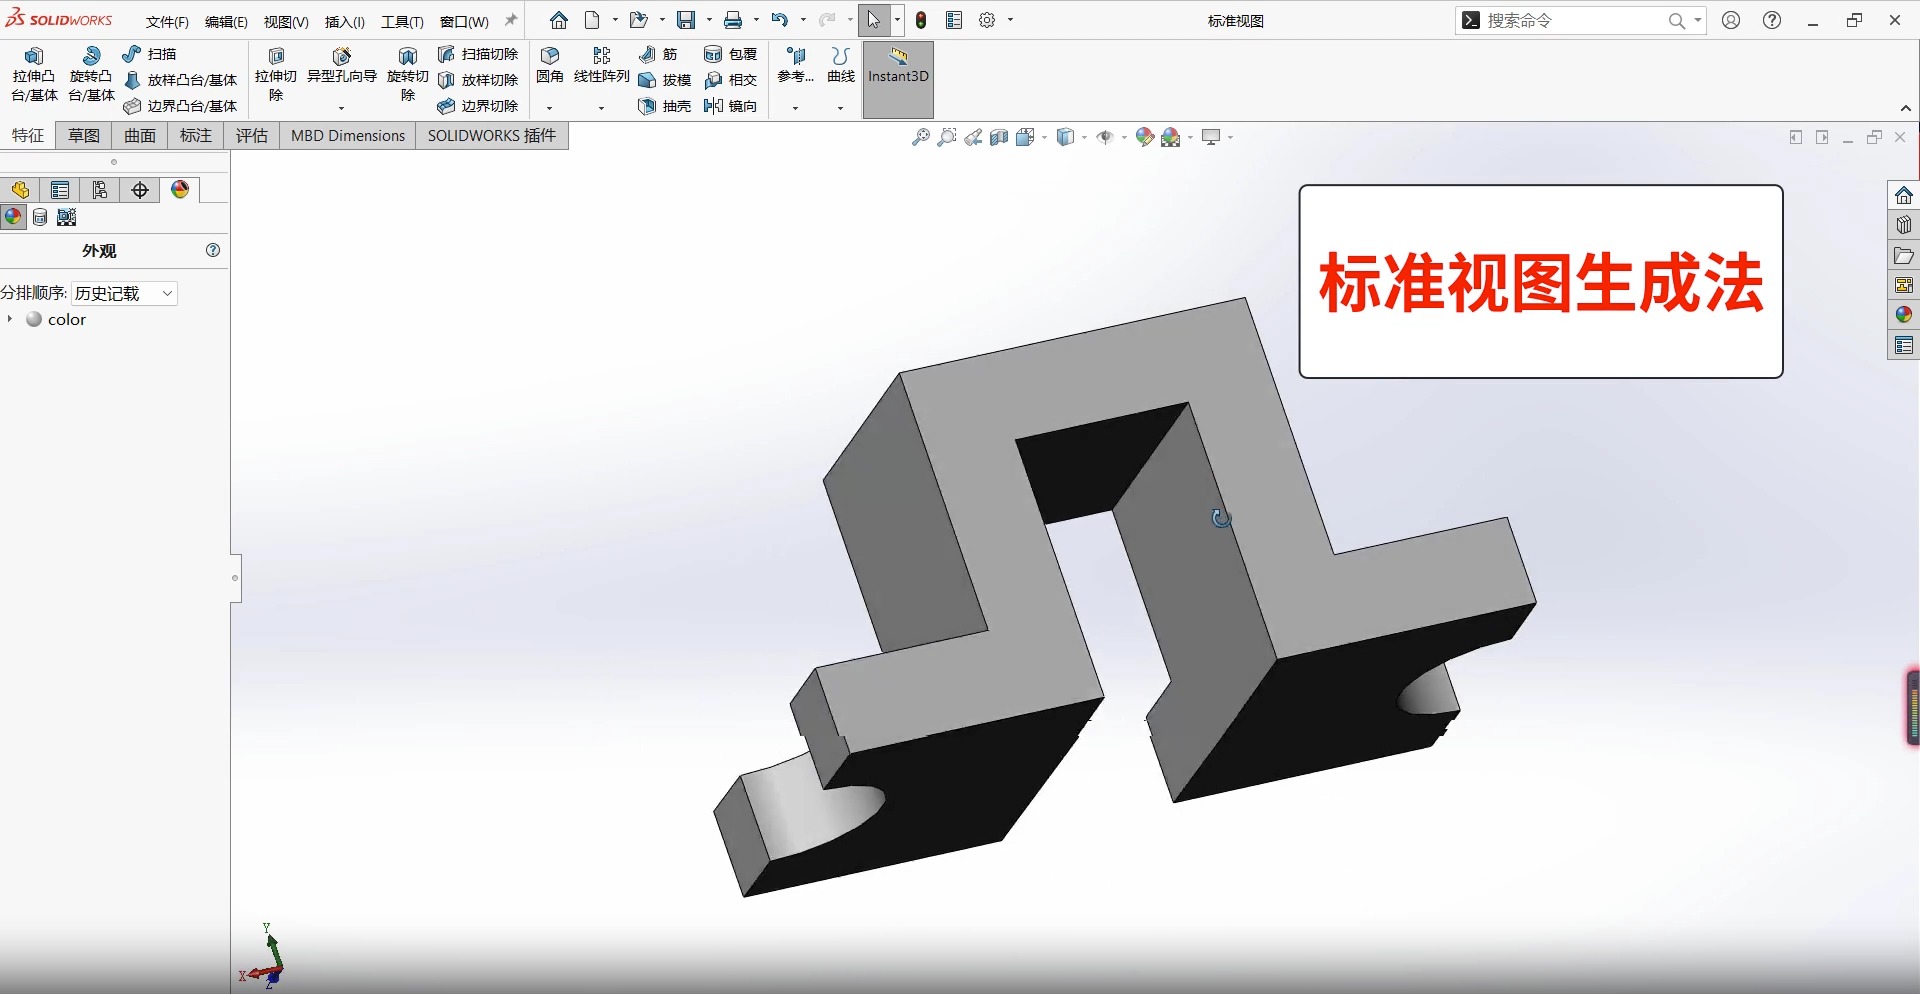Select the Boundary Boss/Base (边界凸台/基体) tool
Image resolution: width=1920 pixels, height=994 pixels.
pos(180,106)
